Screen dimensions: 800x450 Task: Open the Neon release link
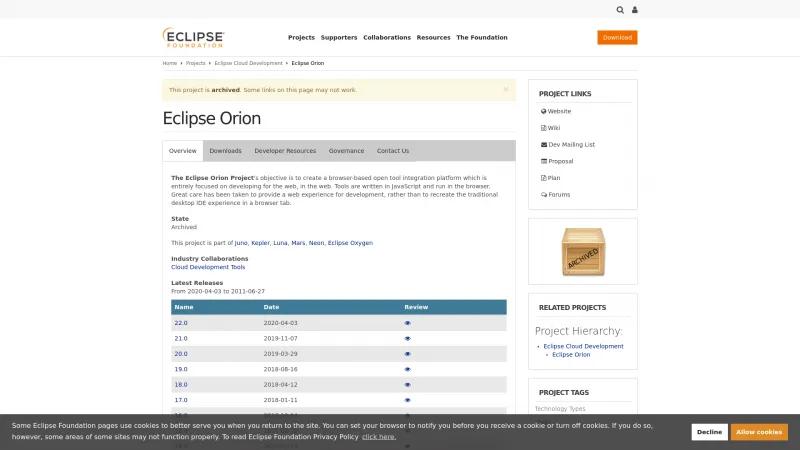(x=316, y=243)
